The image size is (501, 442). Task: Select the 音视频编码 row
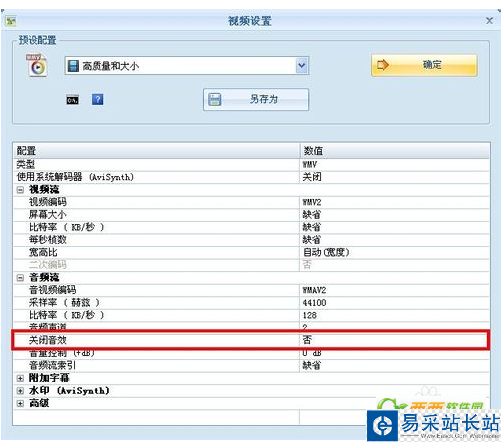pos(251,290)
